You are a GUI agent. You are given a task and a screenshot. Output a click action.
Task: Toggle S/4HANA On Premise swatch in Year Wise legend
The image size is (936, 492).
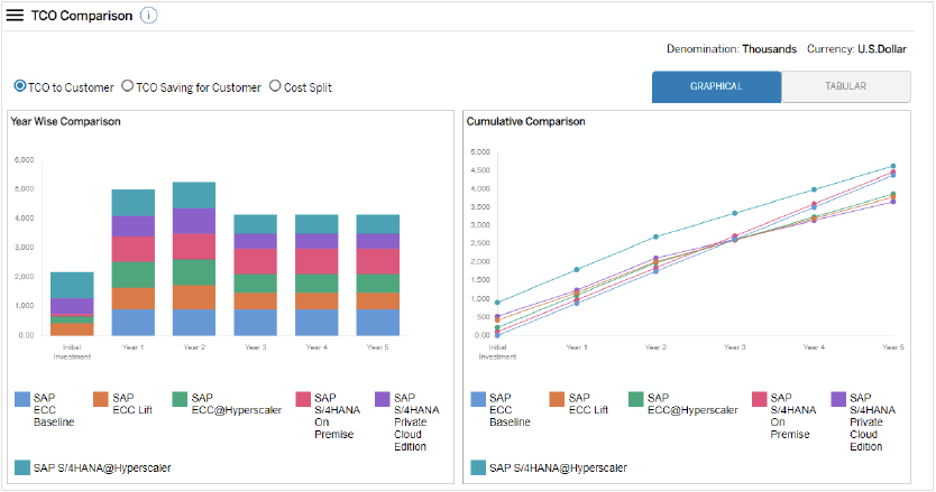coord(303,399)
